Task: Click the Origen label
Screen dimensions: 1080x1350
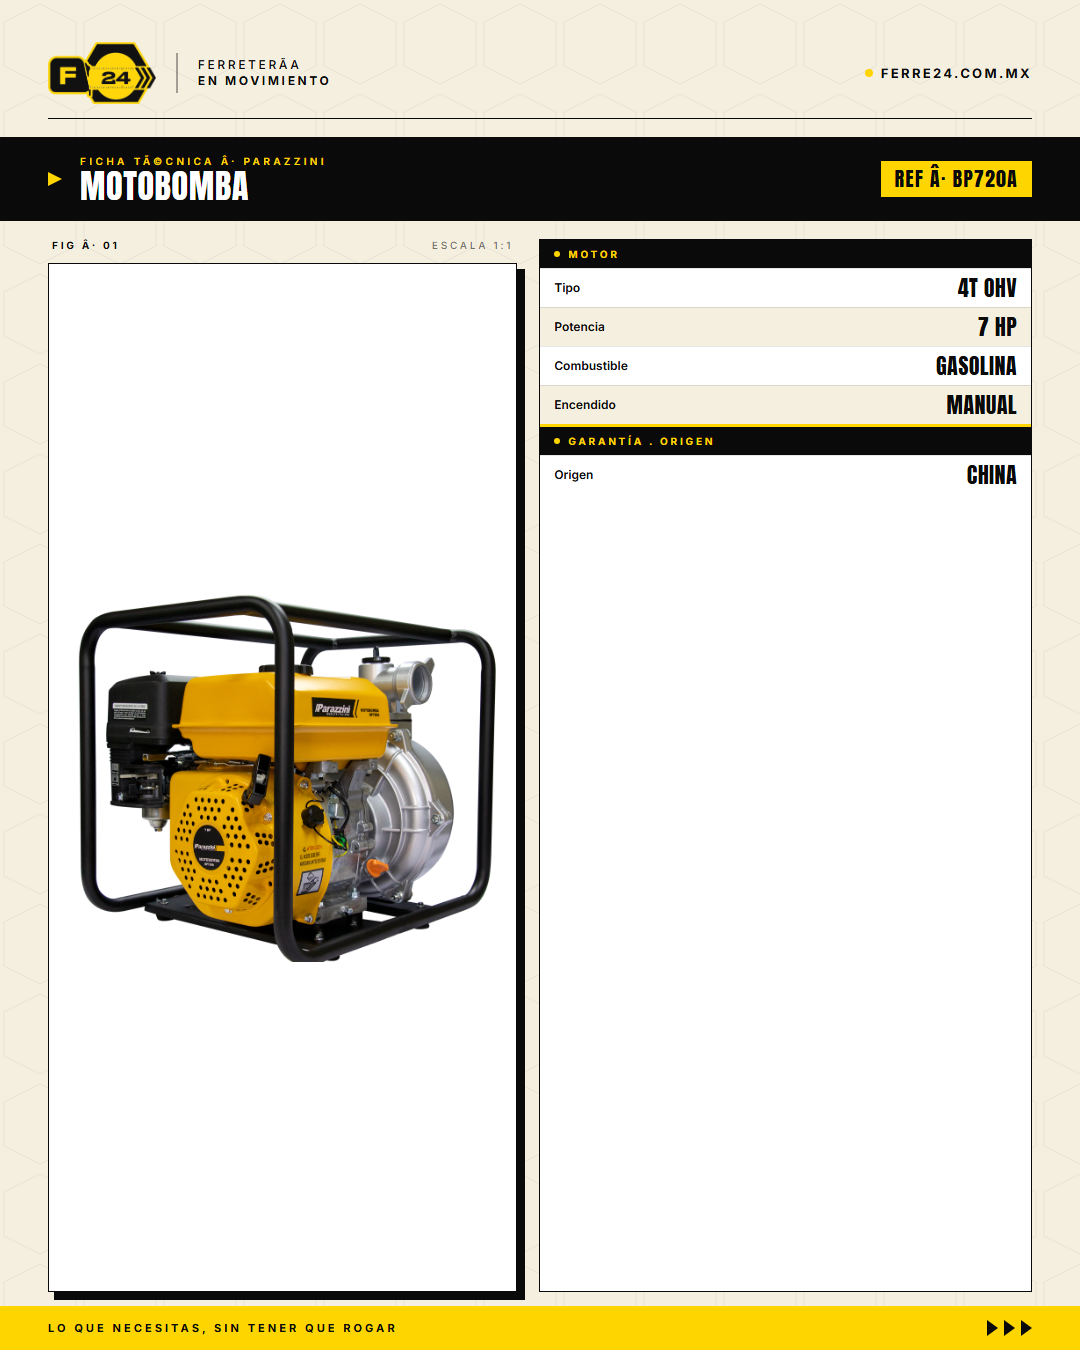Action: click(x=574, y=475)
